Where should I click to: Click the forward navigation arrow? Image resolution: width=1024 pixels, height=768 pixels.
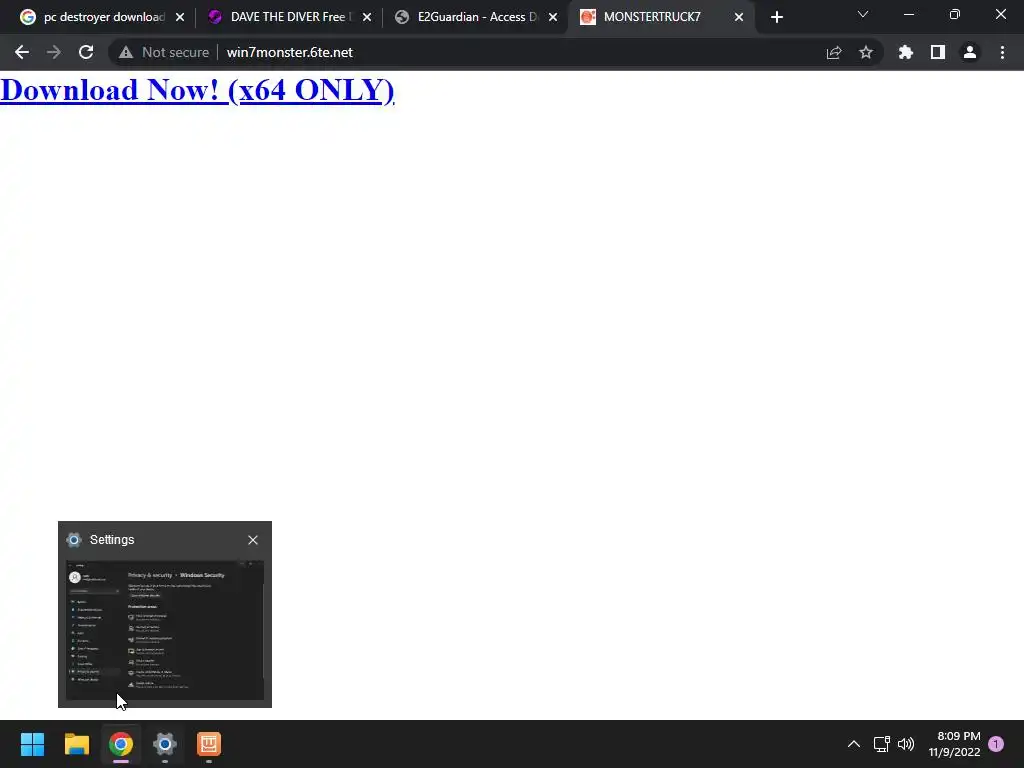(54, 52)
